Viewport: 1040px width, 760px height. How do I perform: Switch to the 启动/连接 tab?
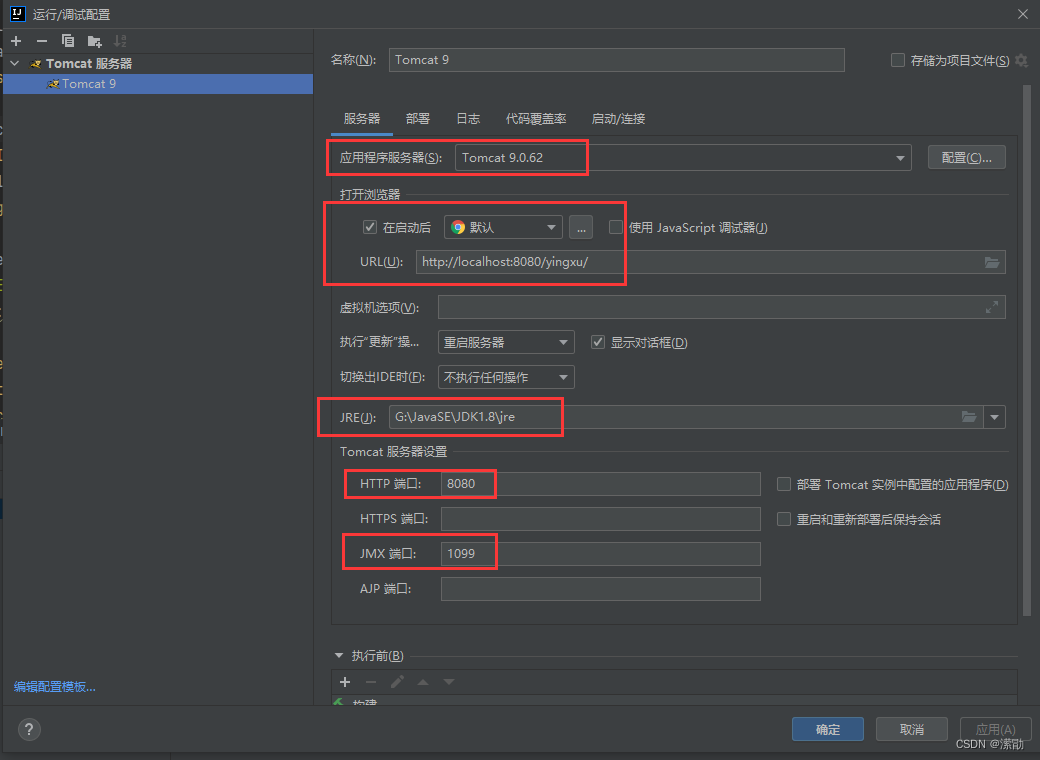pyautogui.click(x=618, y=119)
